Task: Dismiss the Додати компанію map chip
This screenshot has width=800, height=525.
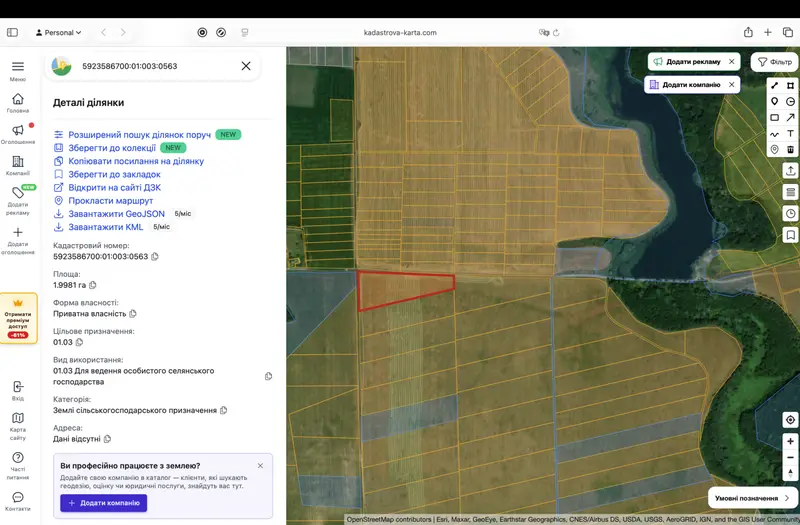Action: 732,85
